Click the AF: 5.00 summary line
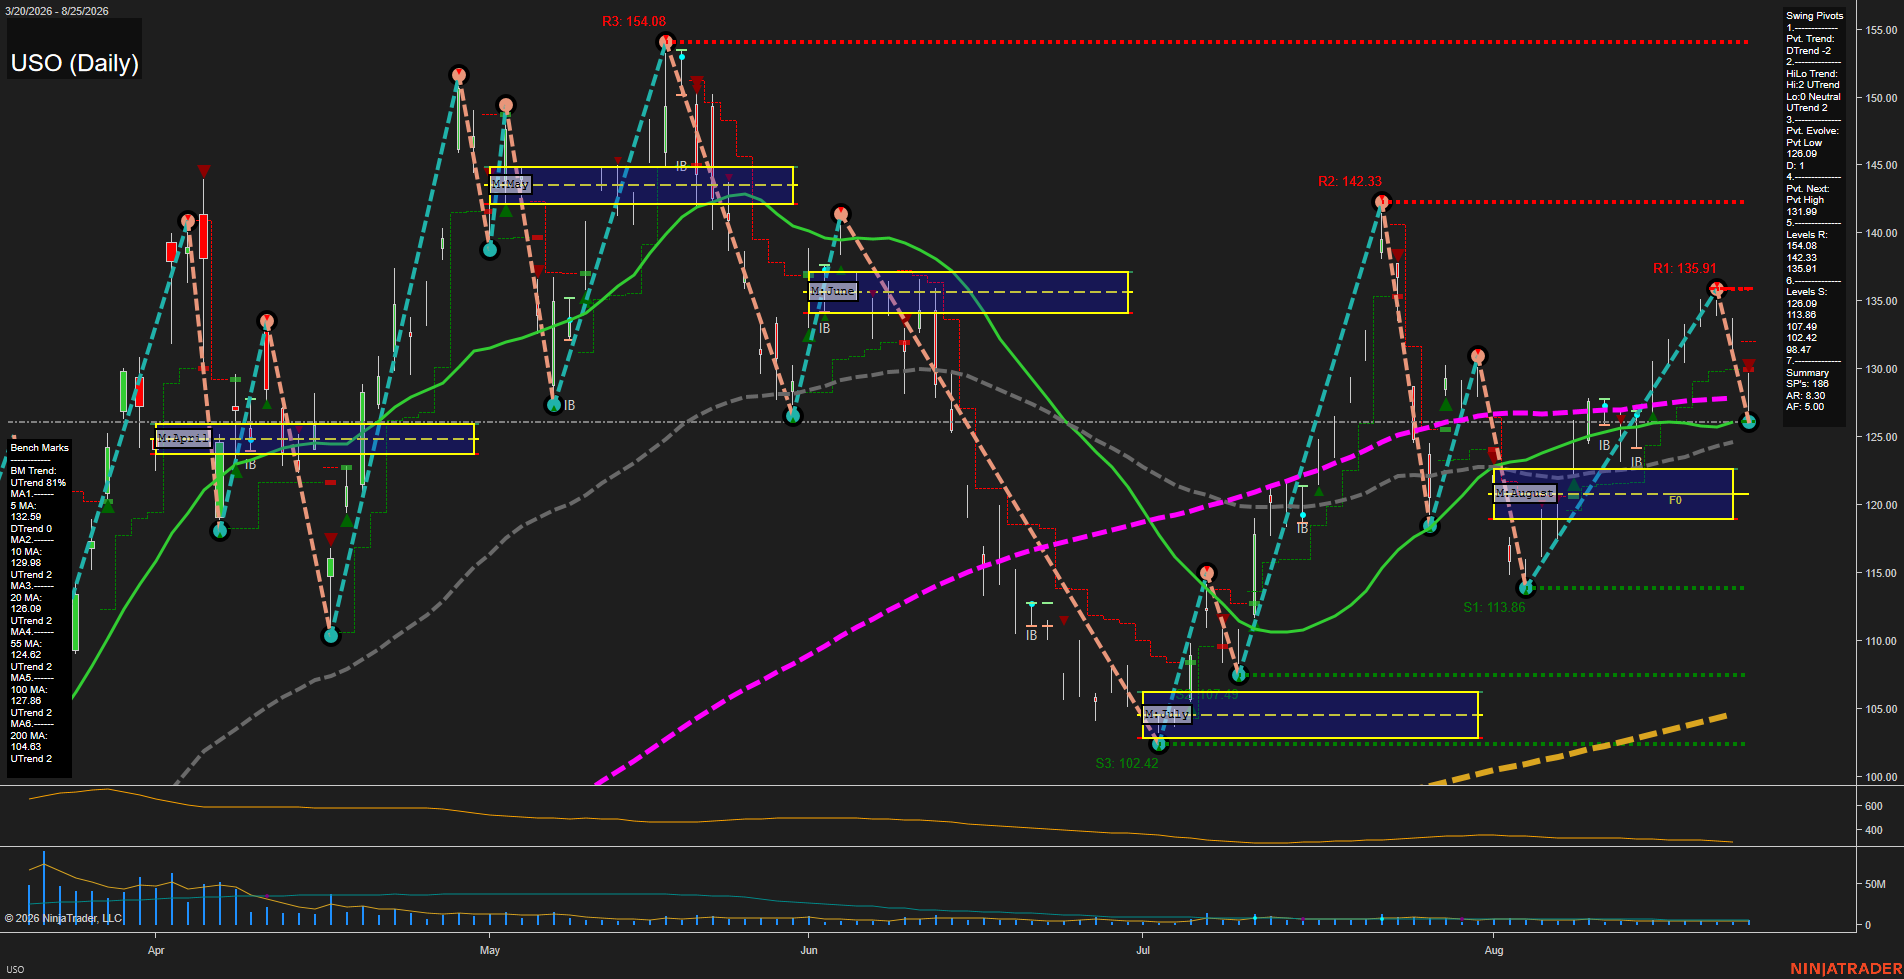Screen dimensions: 1904x979 click(1805, 407)
